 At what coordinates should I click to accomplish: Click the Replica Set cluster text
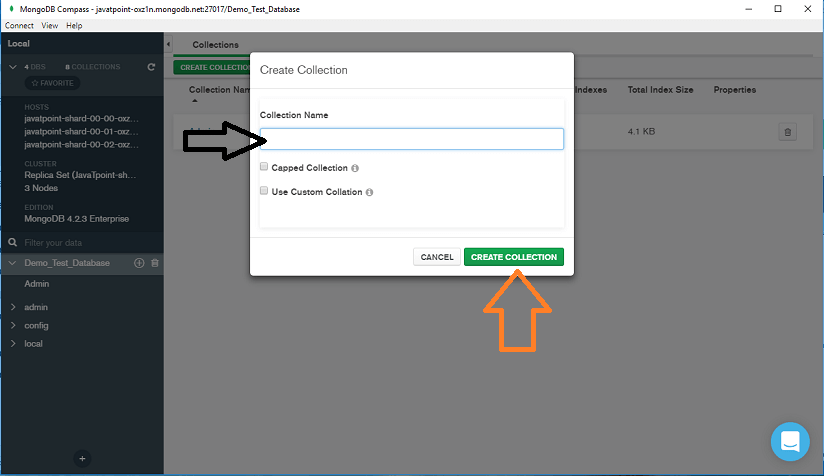[x=80, y=175]
